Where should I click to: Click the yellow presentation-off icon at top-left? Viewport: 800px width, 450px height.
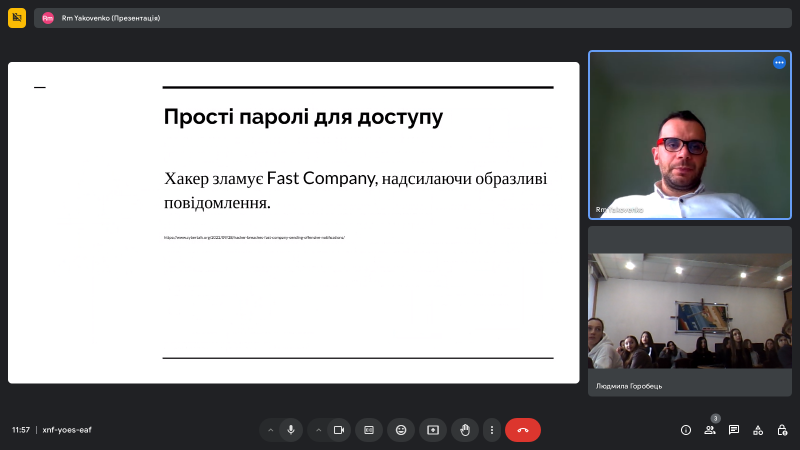(17, 18)
